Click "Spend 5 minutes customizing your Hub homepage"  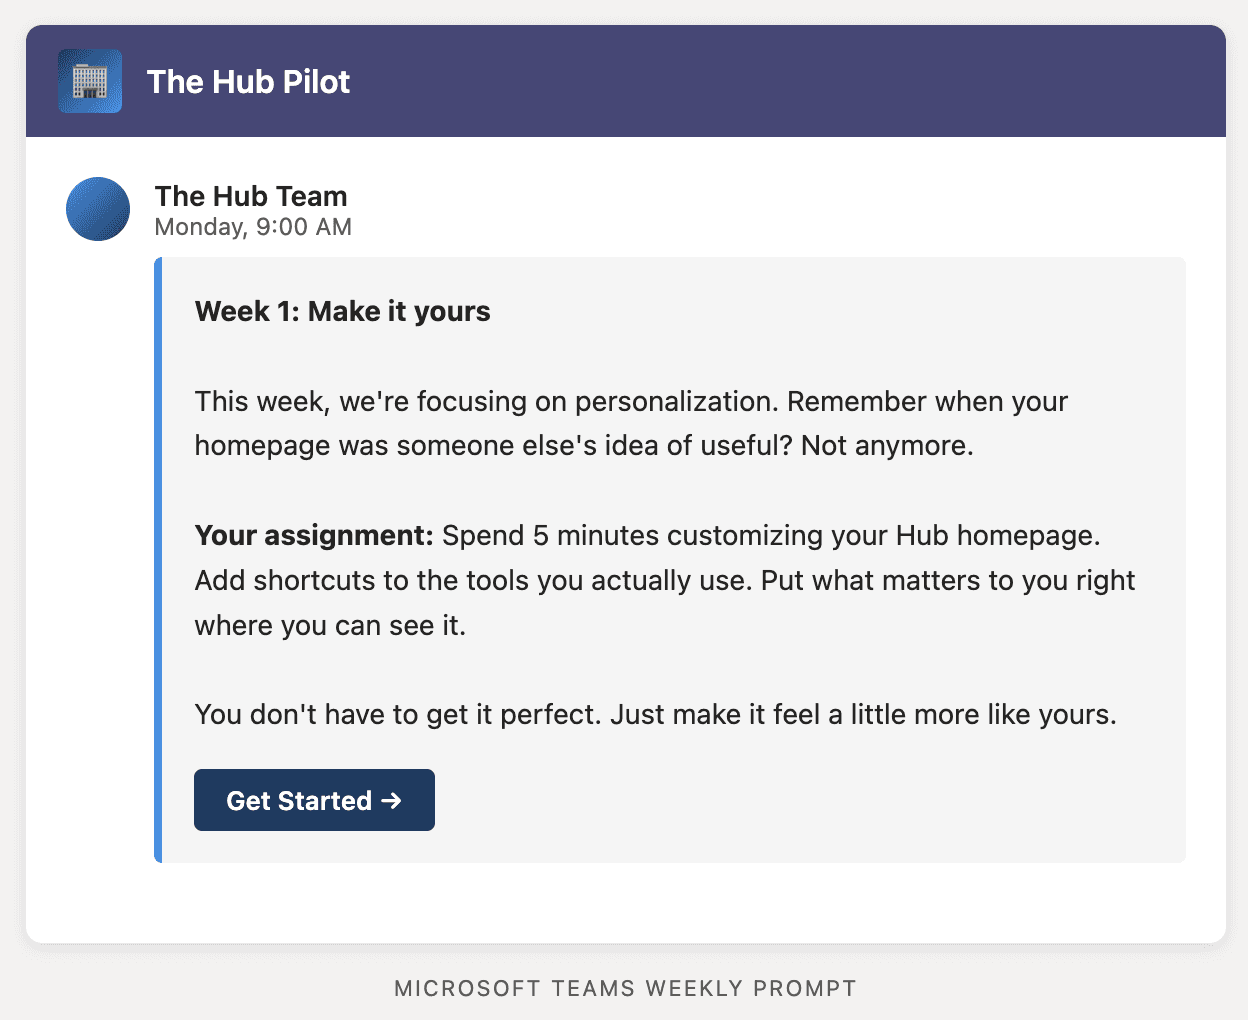click(770, 536)
